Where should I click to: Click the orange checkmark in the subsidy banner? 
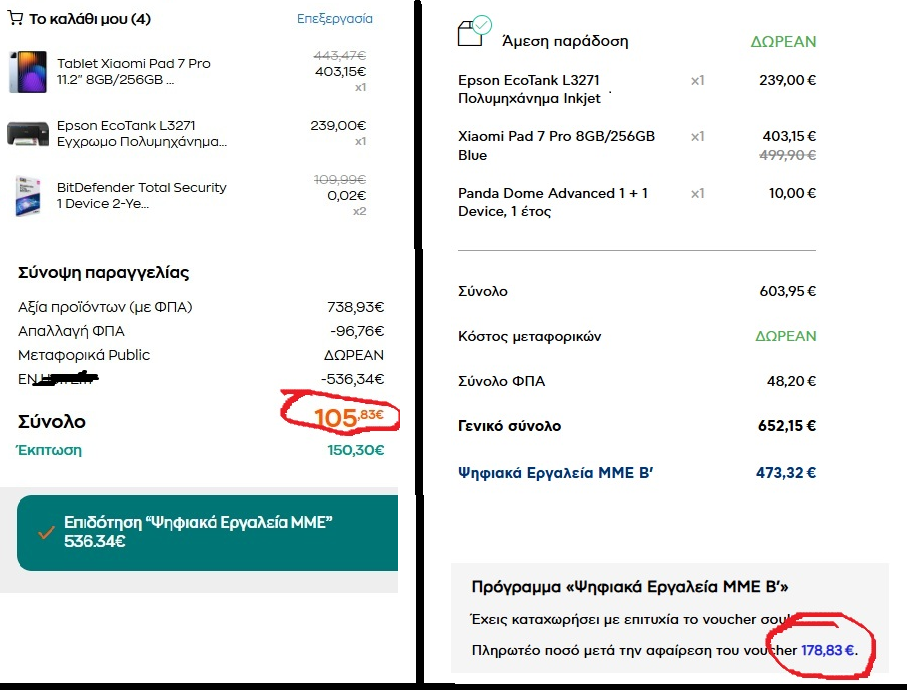46,532
